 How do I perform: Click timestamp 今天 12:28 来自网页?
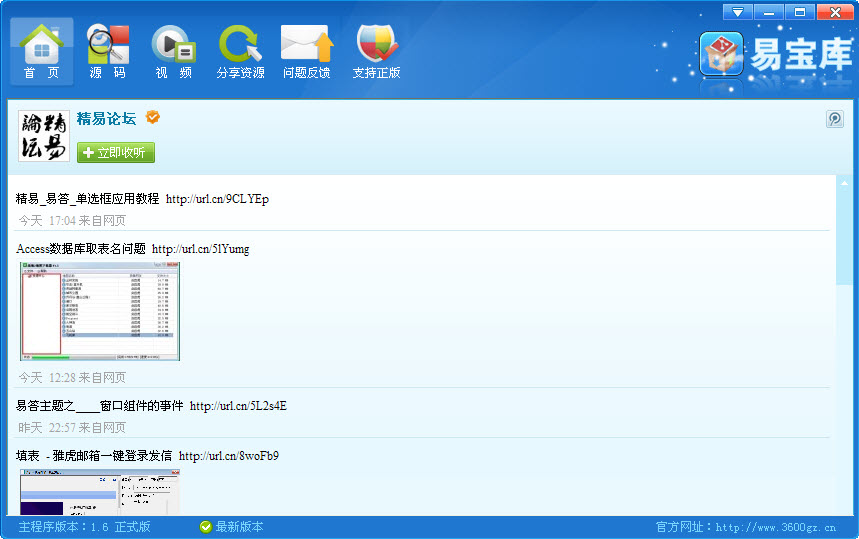pyautogui.click(x=72, y=377)
